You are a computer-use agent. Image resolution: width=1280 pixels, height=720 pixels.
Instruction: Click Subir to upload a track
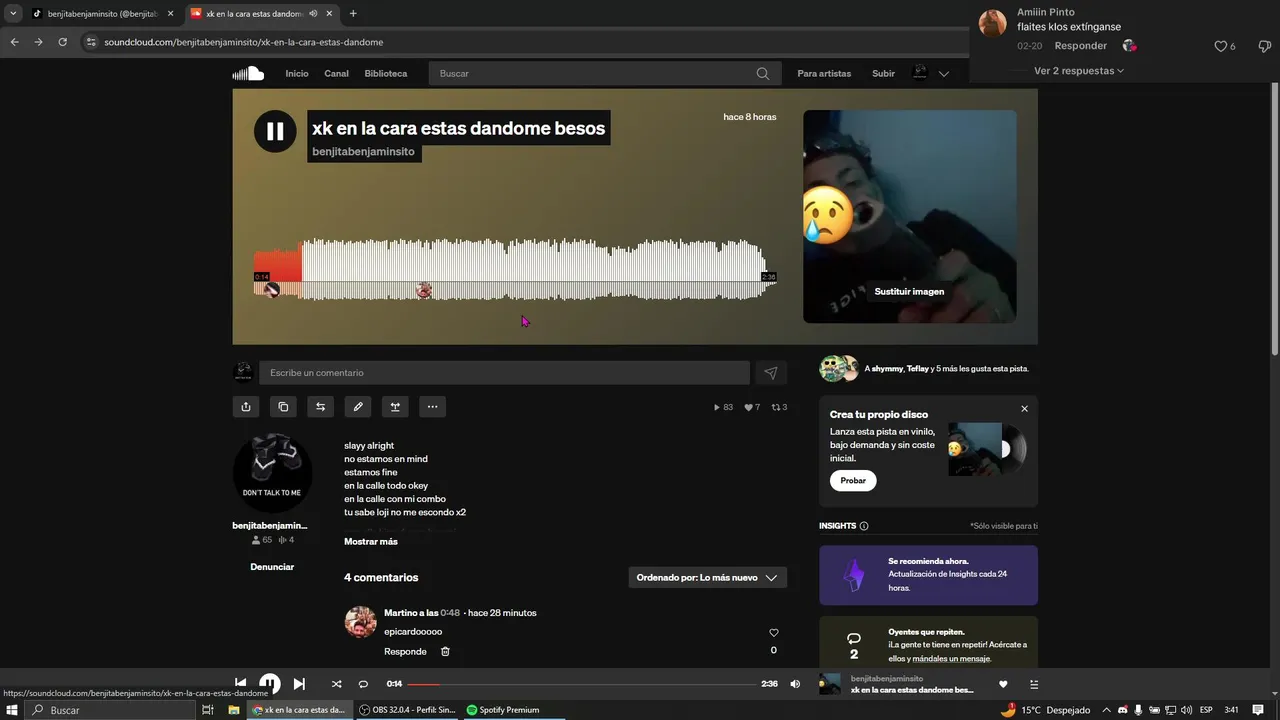(x=883, y=73)
